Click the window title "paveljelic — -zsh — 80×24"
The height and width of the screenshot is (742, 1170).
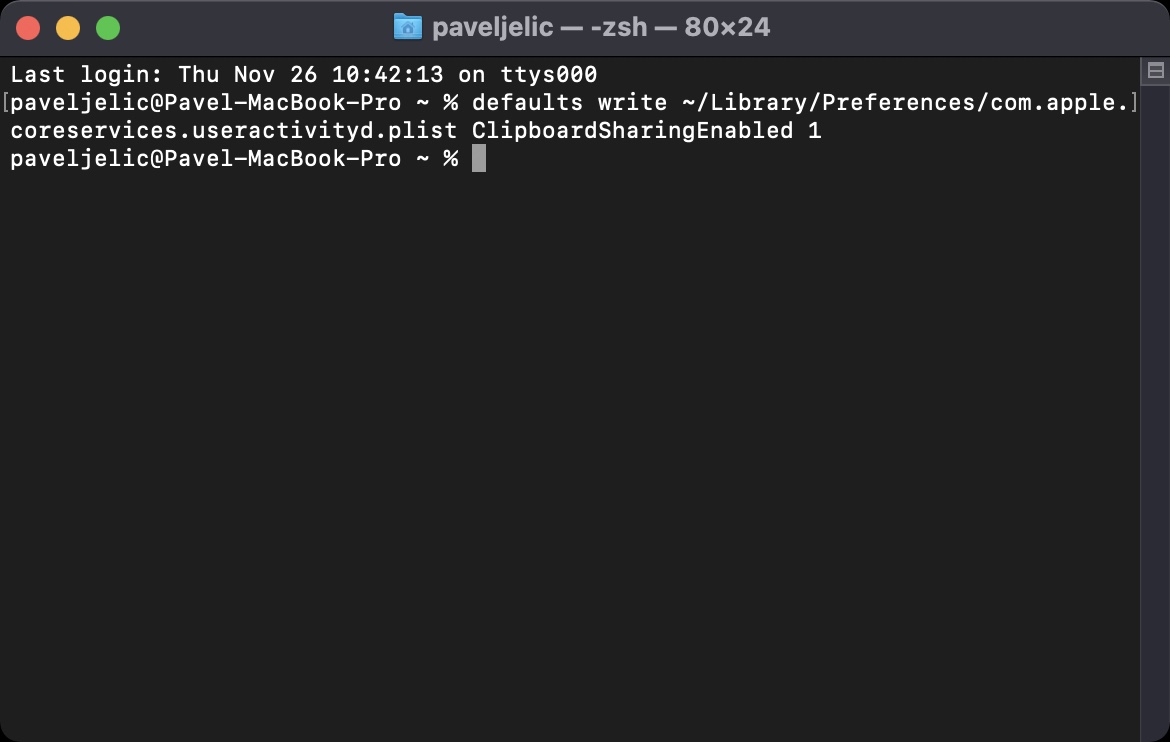[x=600, y=27]
